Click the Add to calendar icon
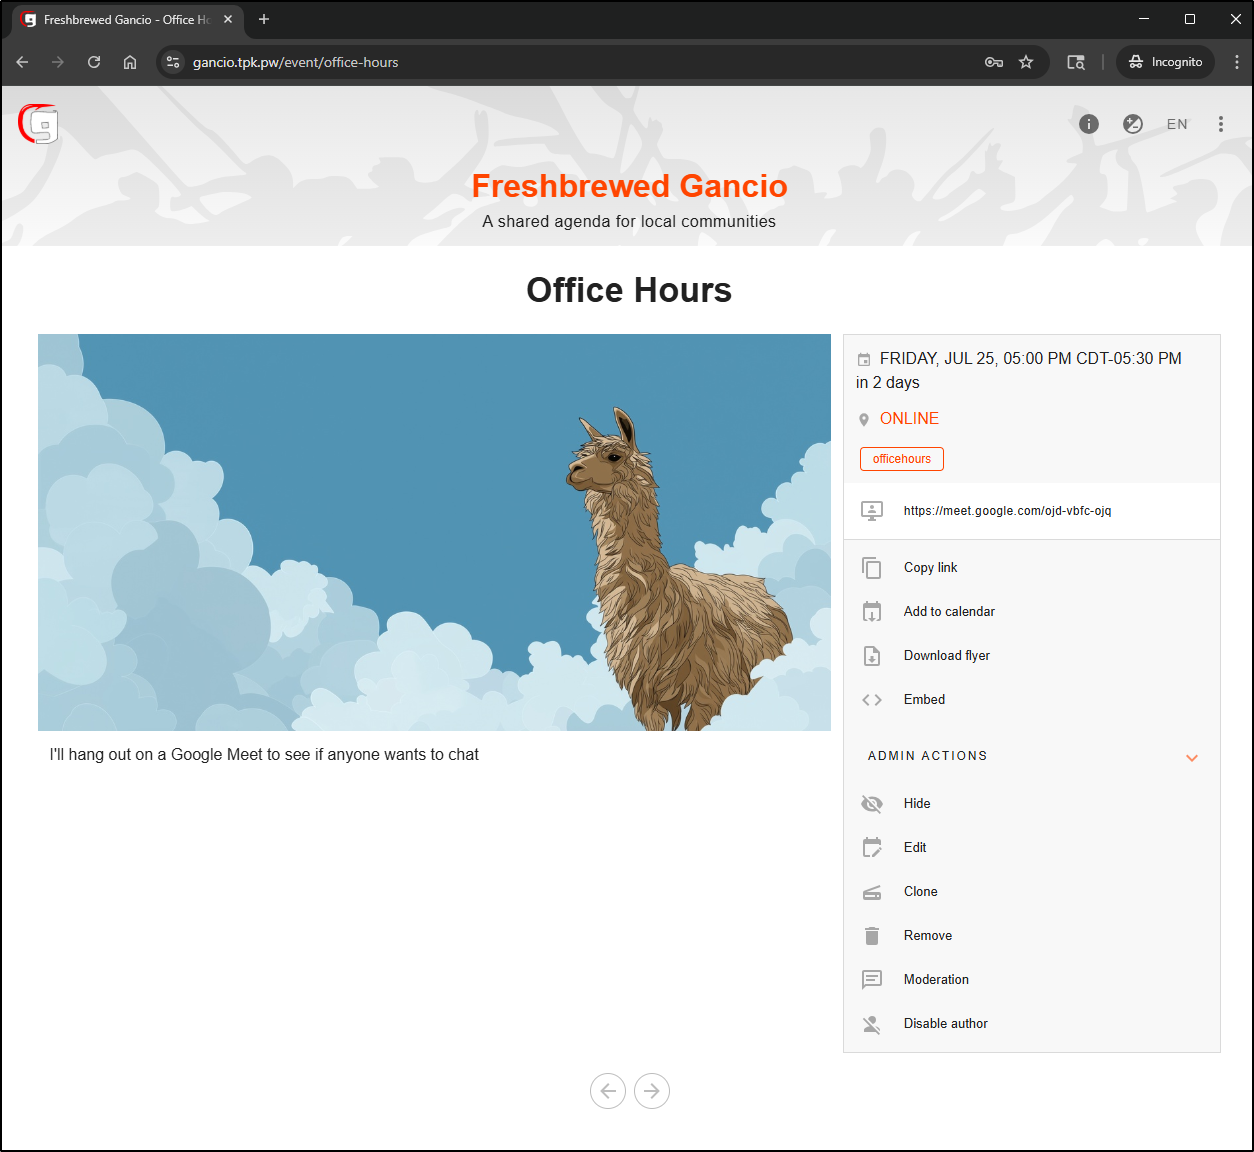Image resolution: width=1254 pixels, height=1152 pixels. click(x=872, y=612)
